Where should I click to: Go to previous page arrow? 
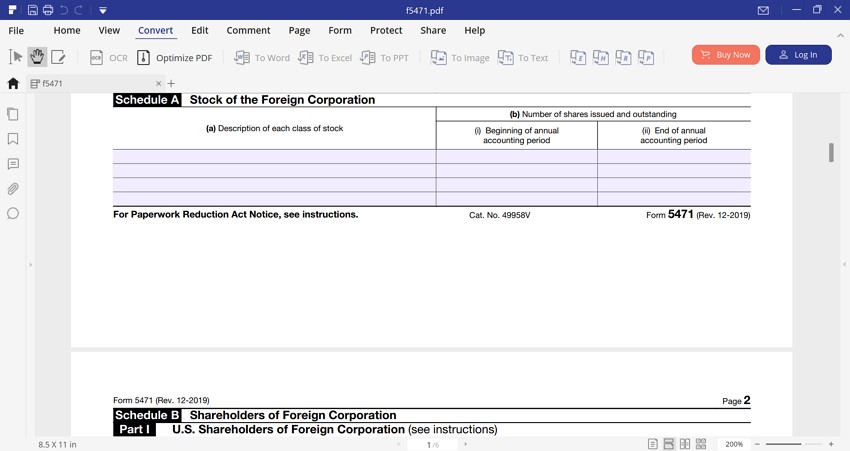coord(399,444)
